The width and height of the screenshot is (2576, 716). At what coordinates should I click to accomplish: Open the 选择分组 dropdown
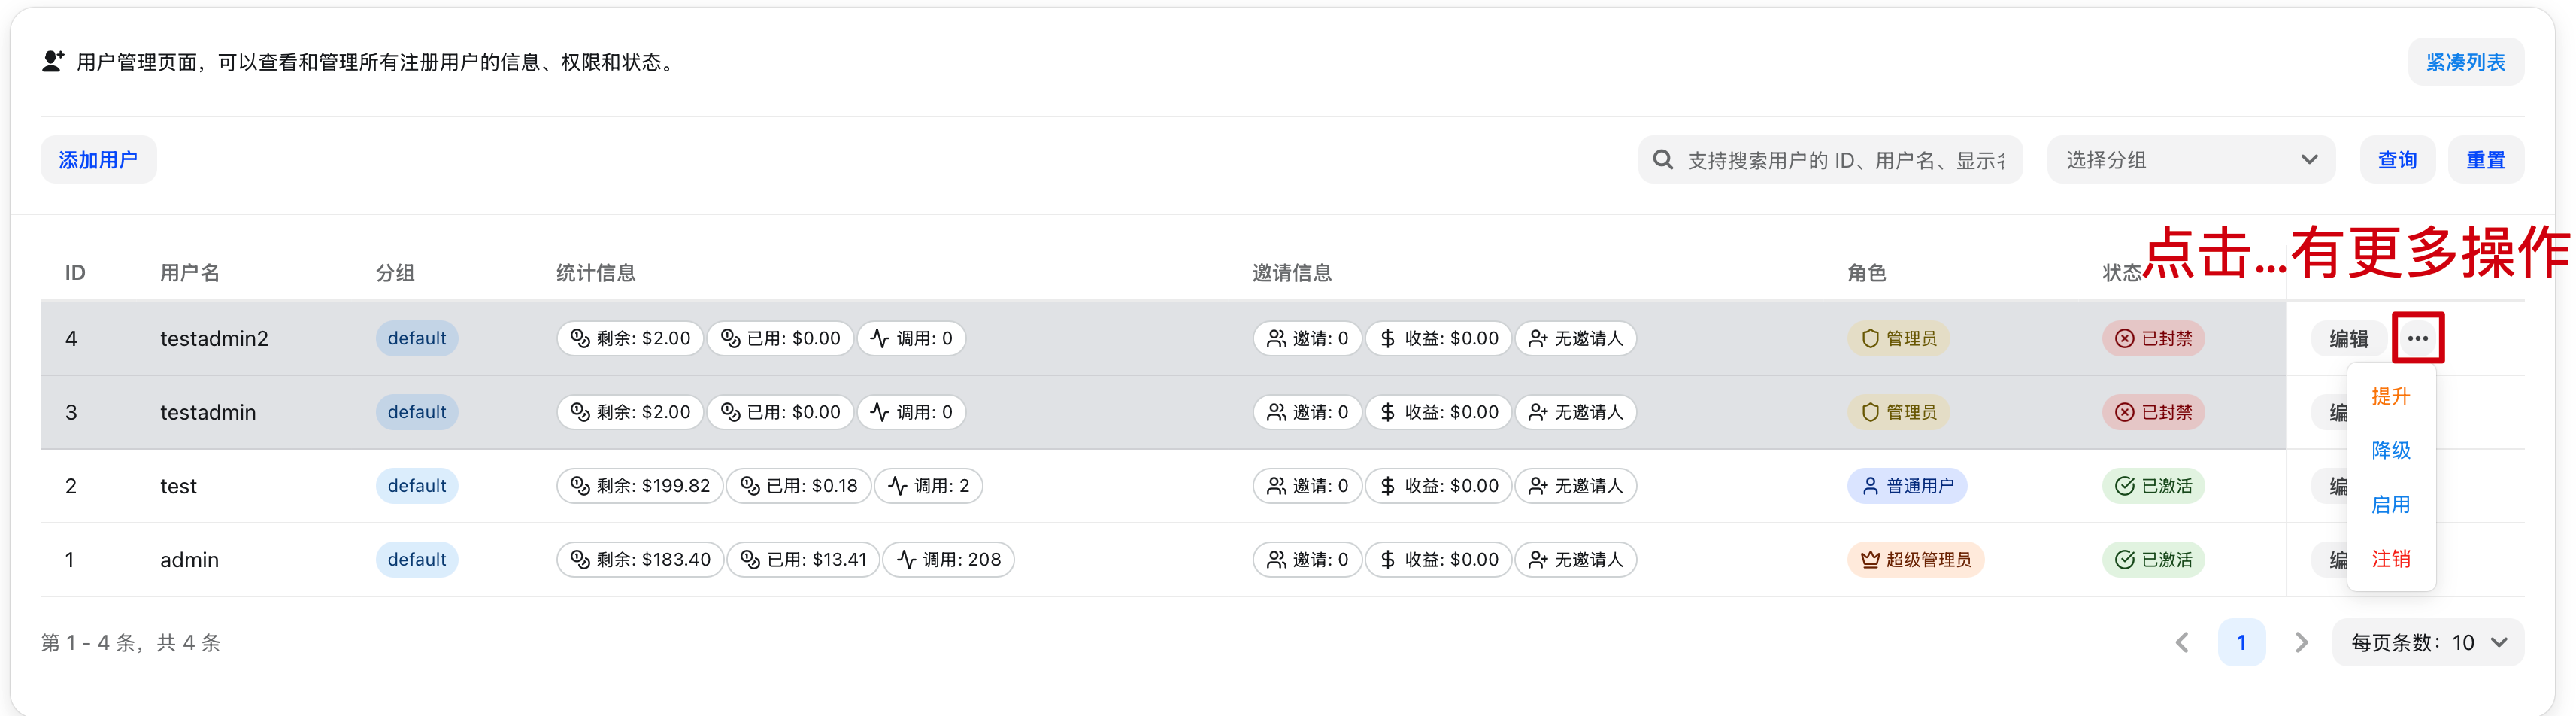tap(2190, 159)
